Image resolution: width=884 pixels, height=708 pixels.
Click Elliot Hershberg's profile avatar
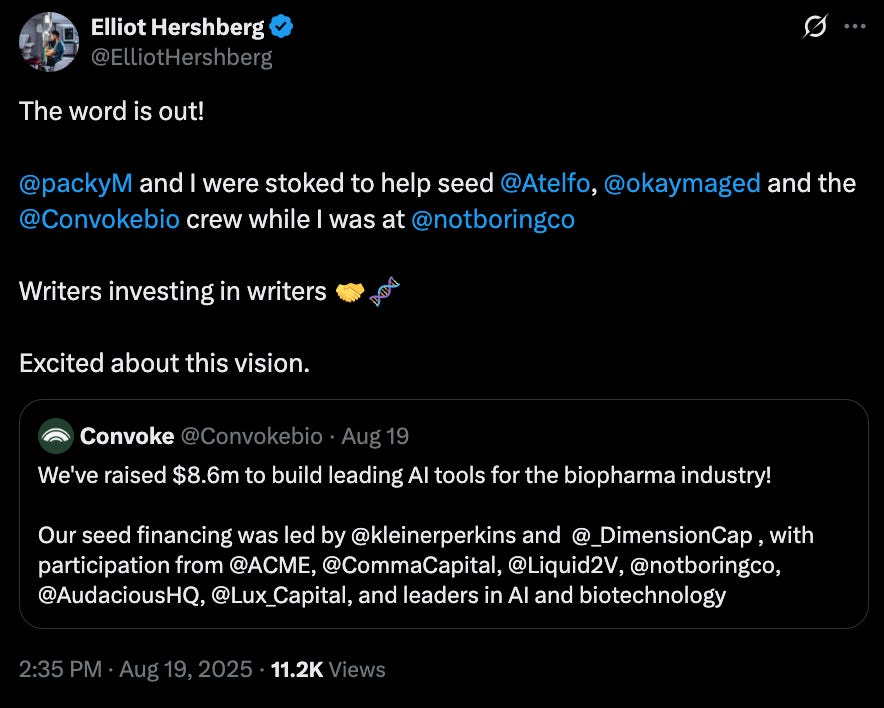pos(50,42)
